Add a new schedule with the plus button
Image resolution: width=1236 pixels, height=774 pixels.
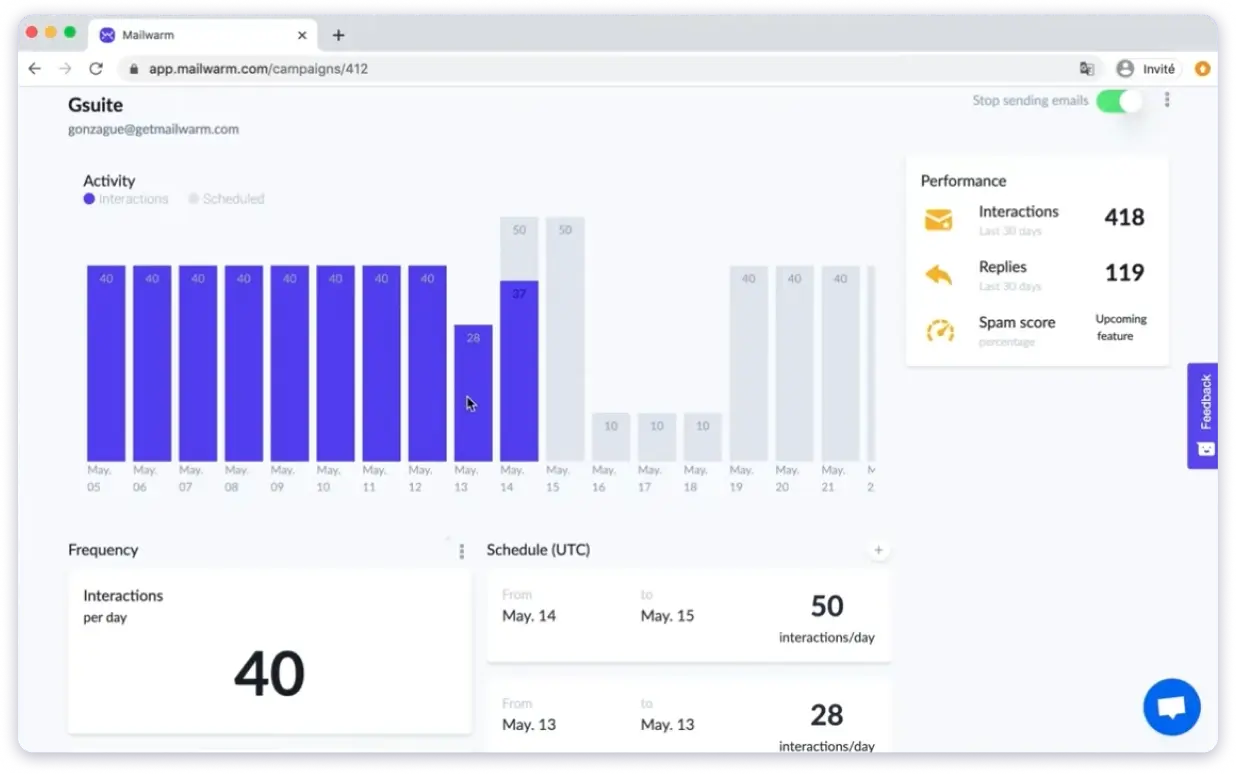tap(878, 550)
